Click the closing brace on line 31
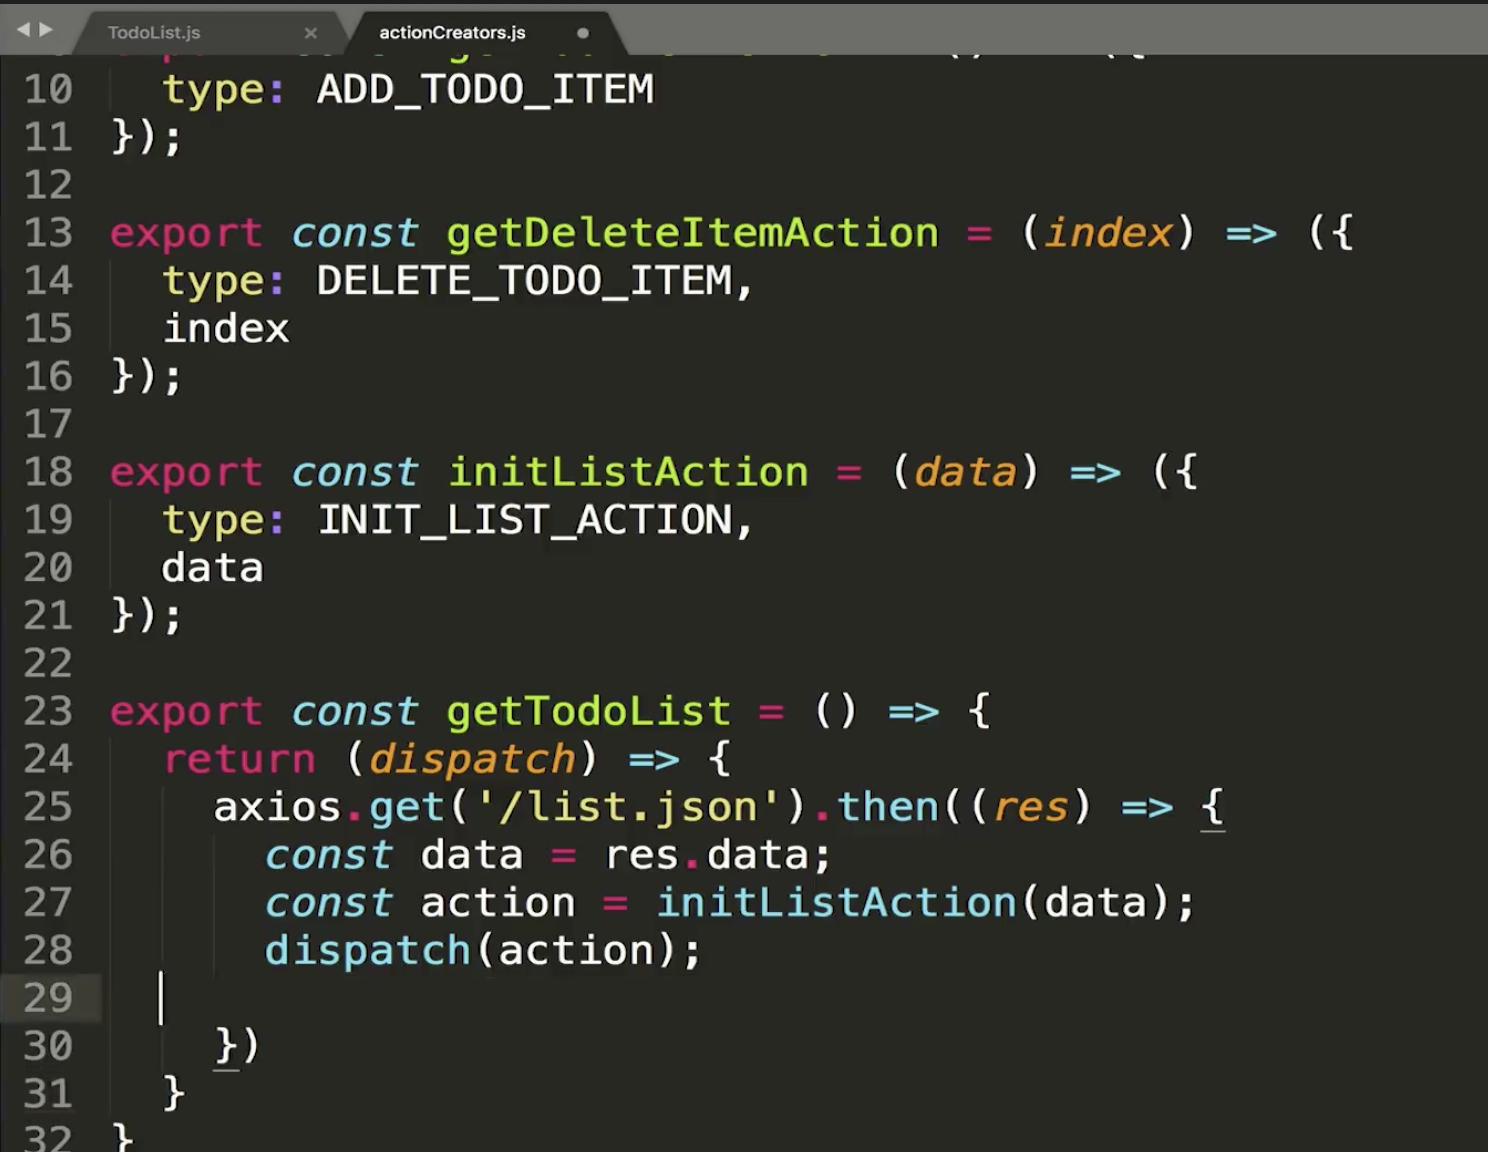The image size is (1488, 1152). pyautogui.click(x=174, y=1093)
